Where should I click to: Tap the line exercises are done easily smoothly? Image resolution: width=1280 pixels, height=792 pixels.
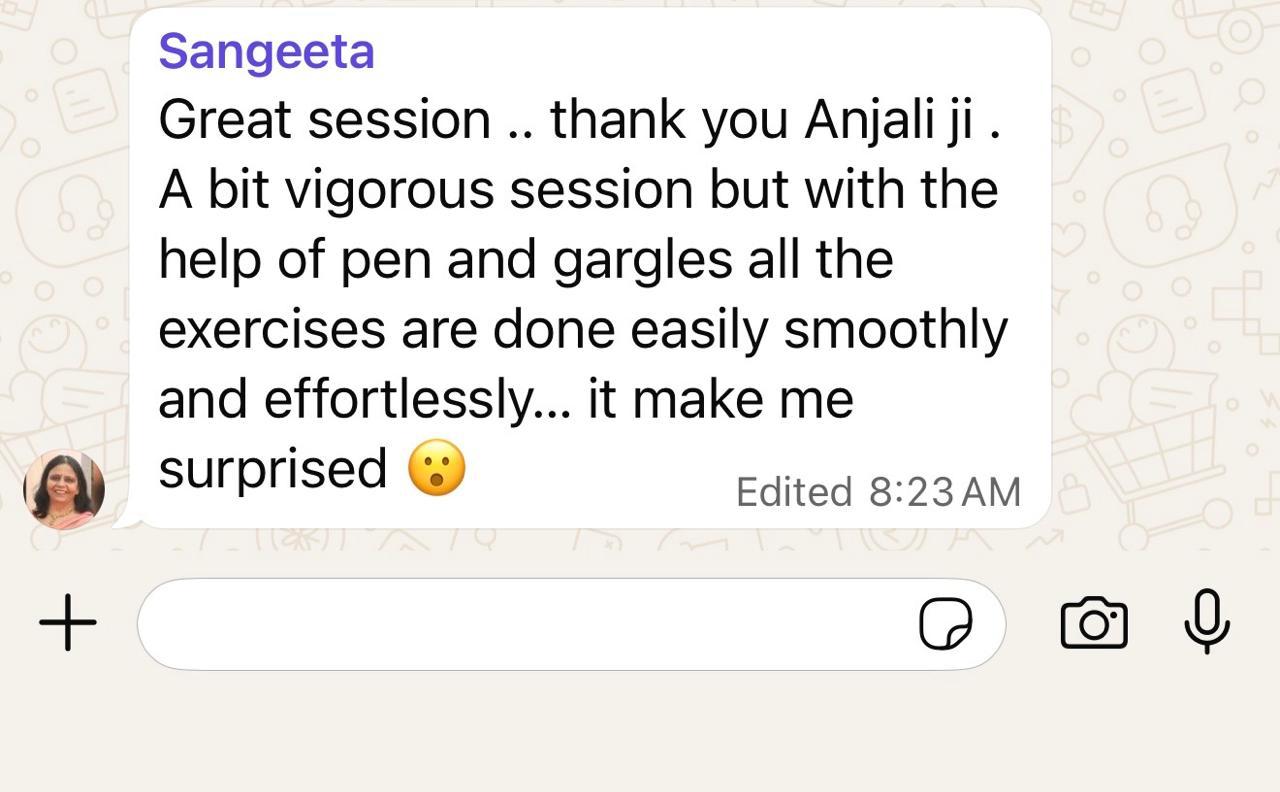click(583, 330)
